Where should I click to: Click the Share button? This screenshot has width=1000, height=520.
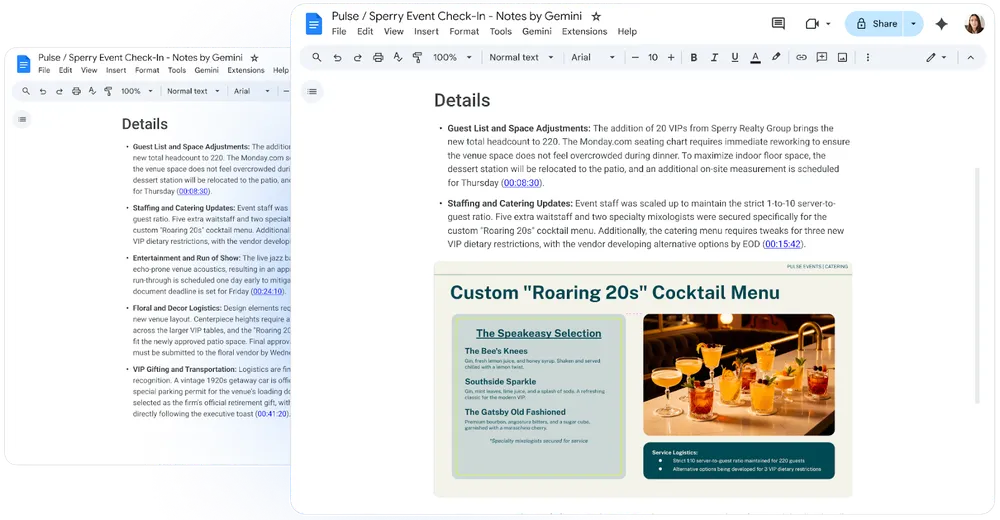(x=876, y=24)
